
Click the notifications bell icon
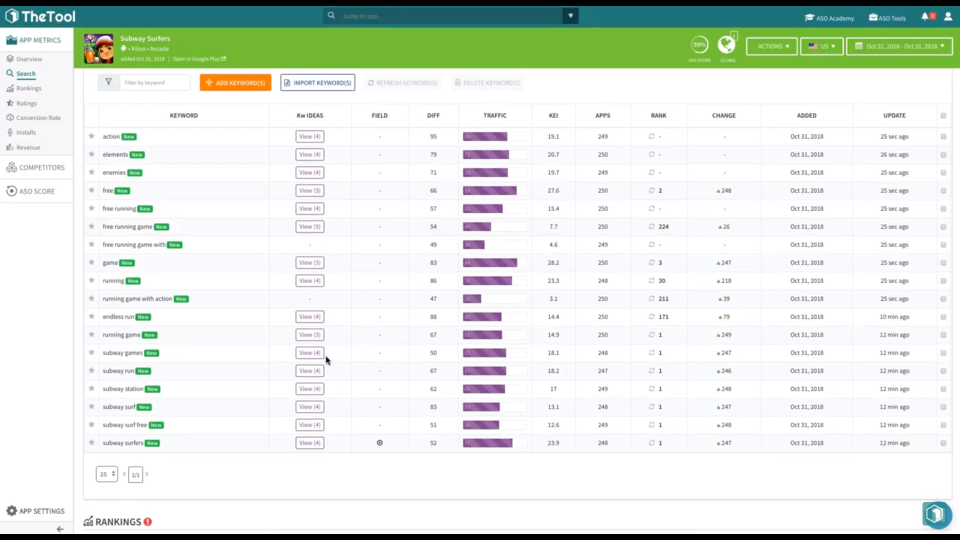(x=925, y=17)
